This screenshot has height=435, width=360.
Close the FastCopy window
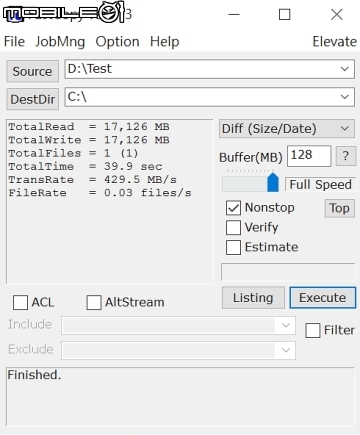click(x=337, y=14)
